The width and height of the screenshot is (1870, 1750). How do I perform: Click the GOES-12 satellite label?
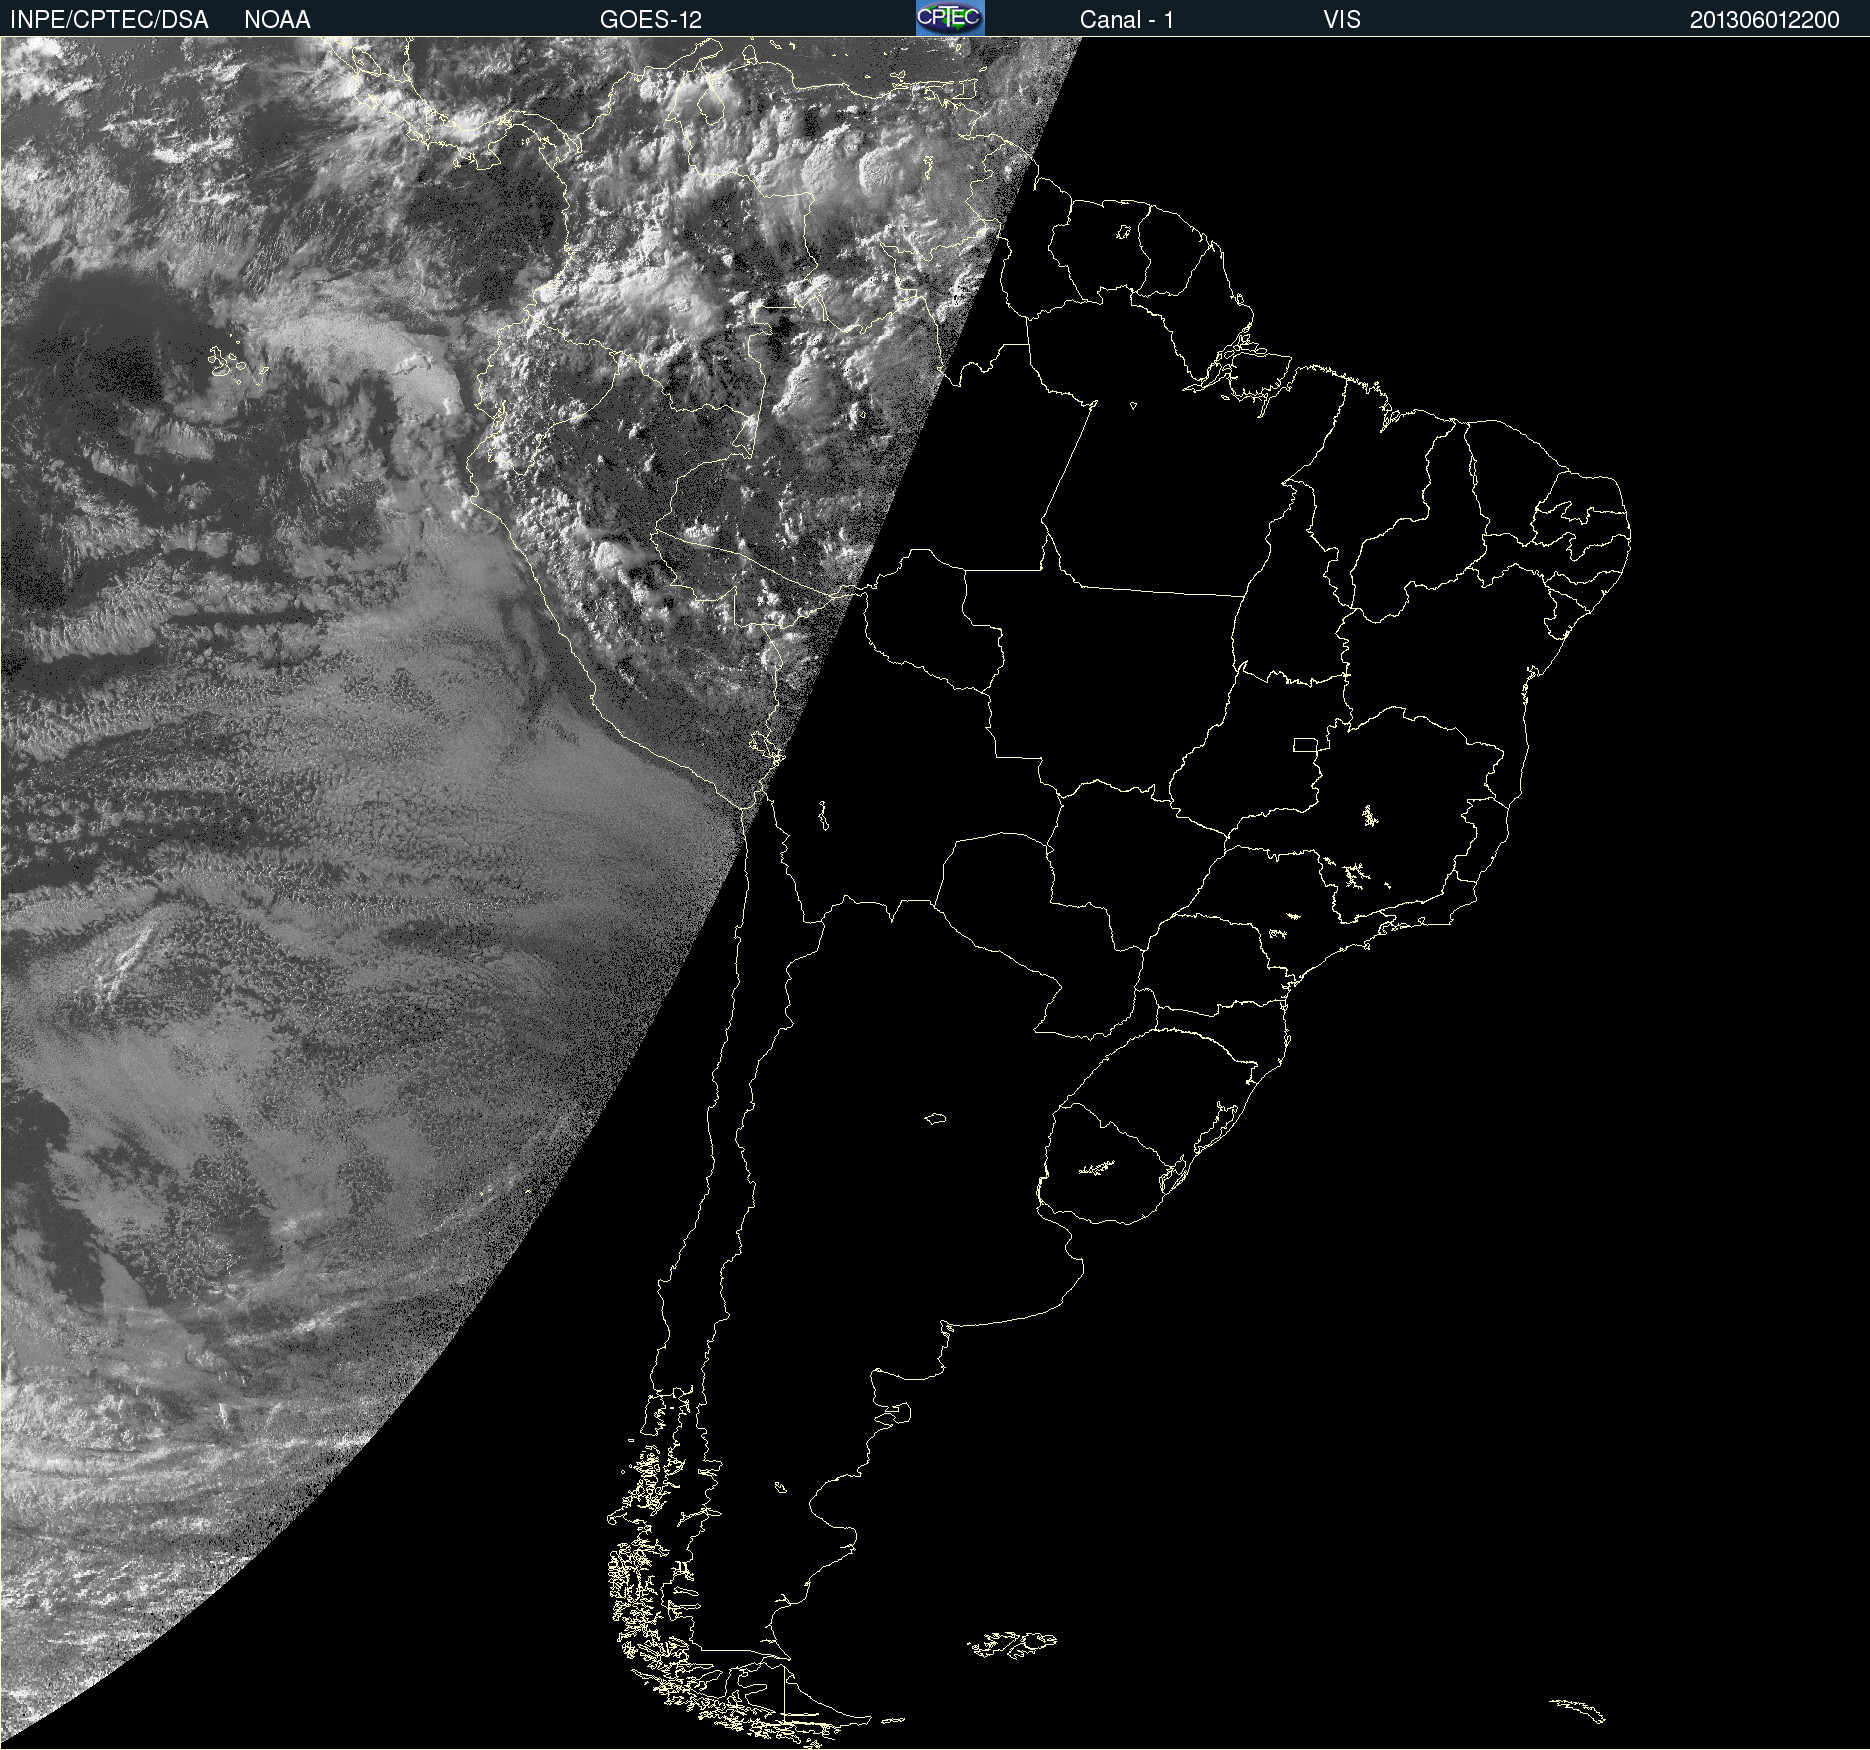click(x=651, y=20)
